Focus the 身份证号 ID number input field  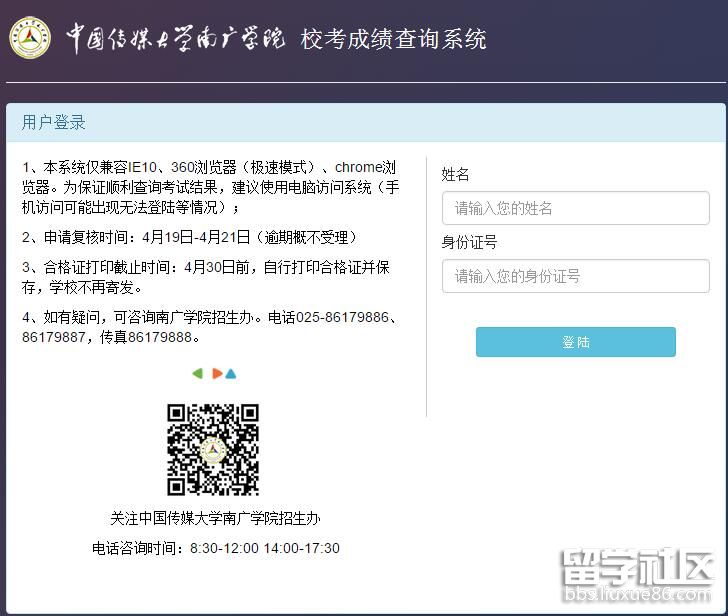pyautogui.click(x=575, y=275)
